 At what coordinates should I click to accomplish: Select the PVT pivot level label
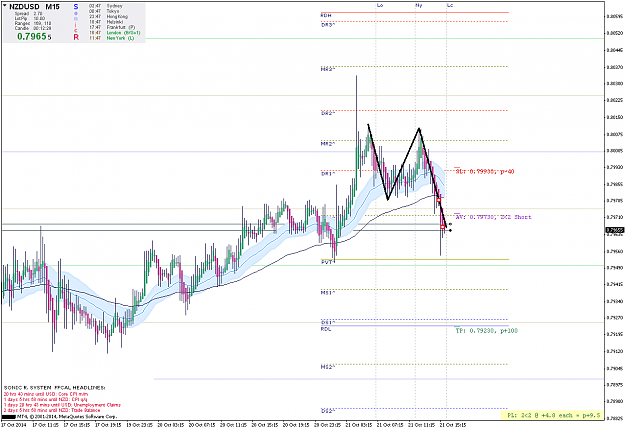[x=328, y=262]
